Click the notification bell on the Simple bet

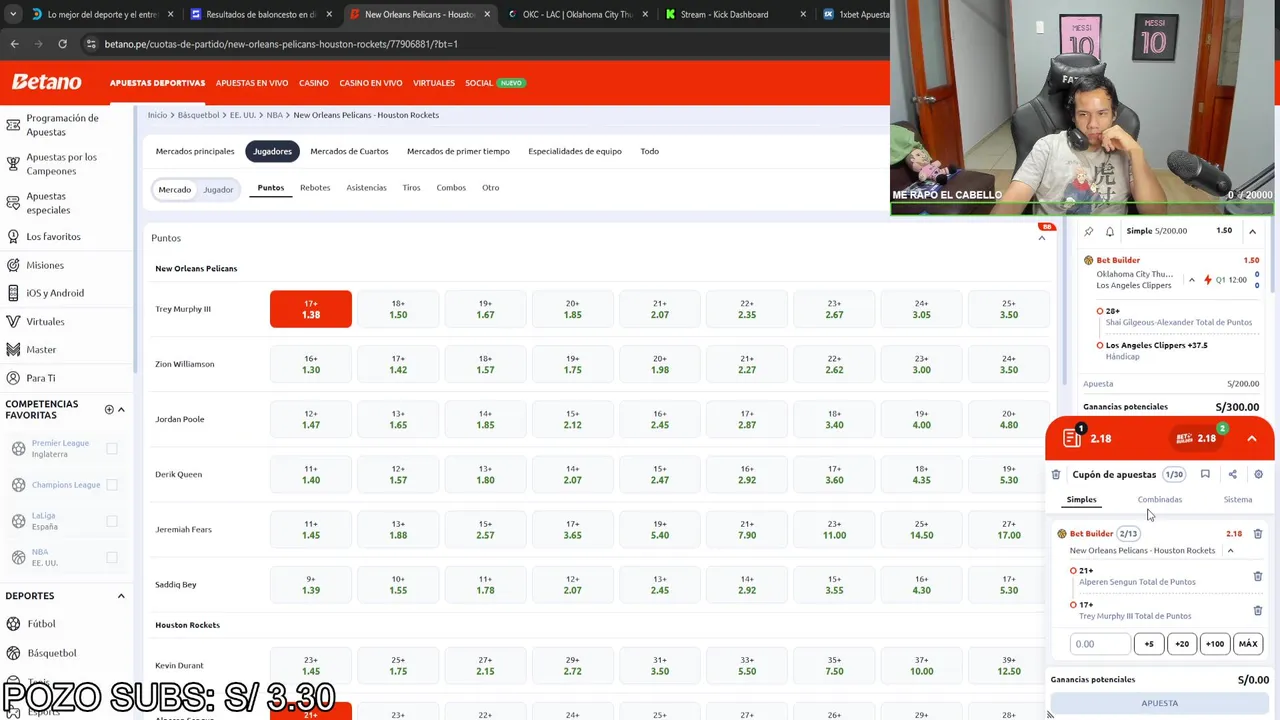[x=1110, y=231]
